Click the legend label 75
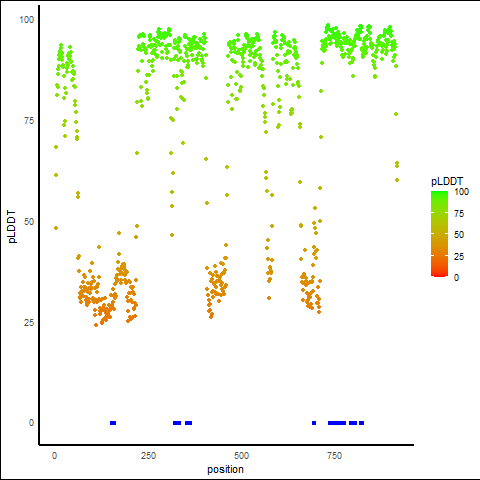Screen dimensions: 480x480 pyautogui.click(x=459, y=214)
